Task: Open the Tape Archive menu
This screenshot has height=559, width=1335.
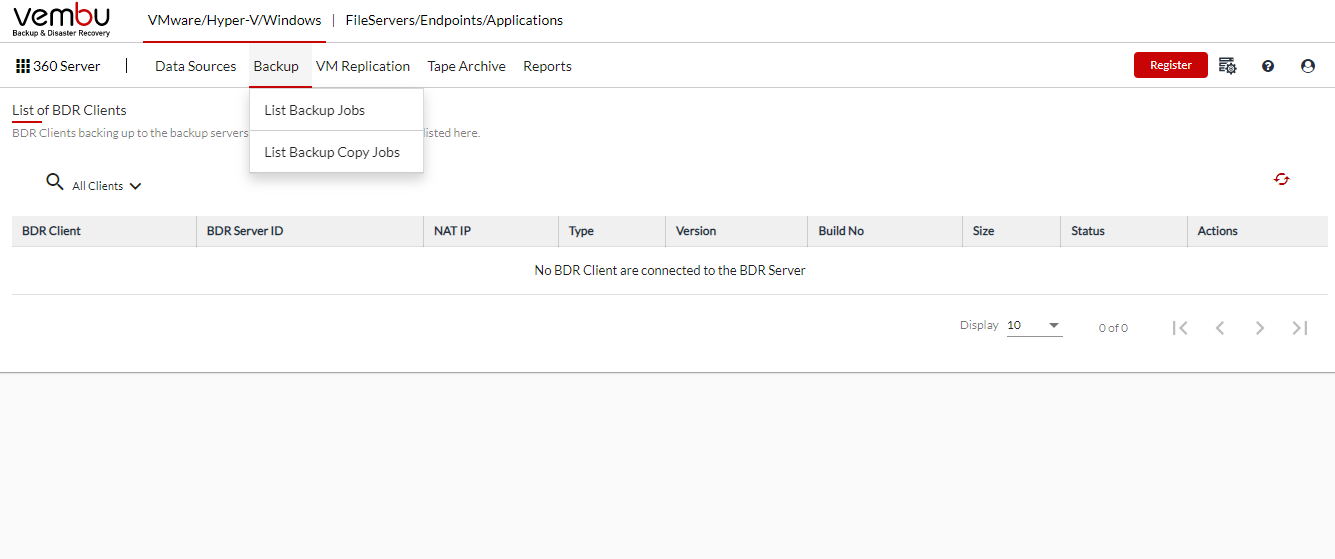Action: (x=466, y=66)
